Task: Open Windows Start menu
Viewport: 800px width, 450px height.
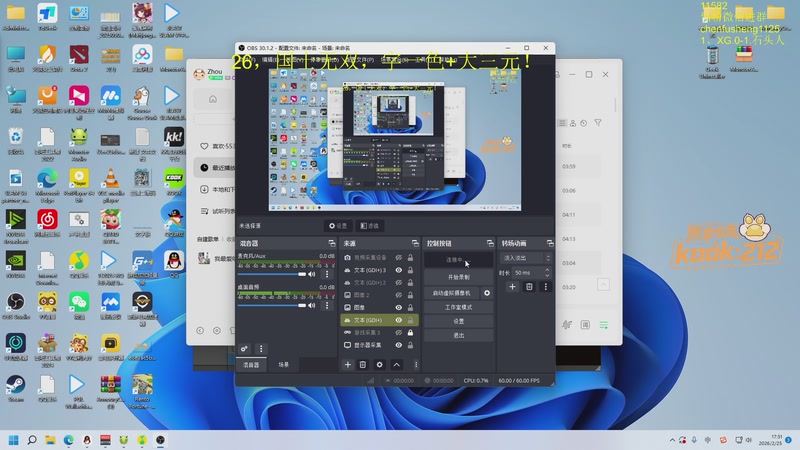Action: [x=14, y=440]
